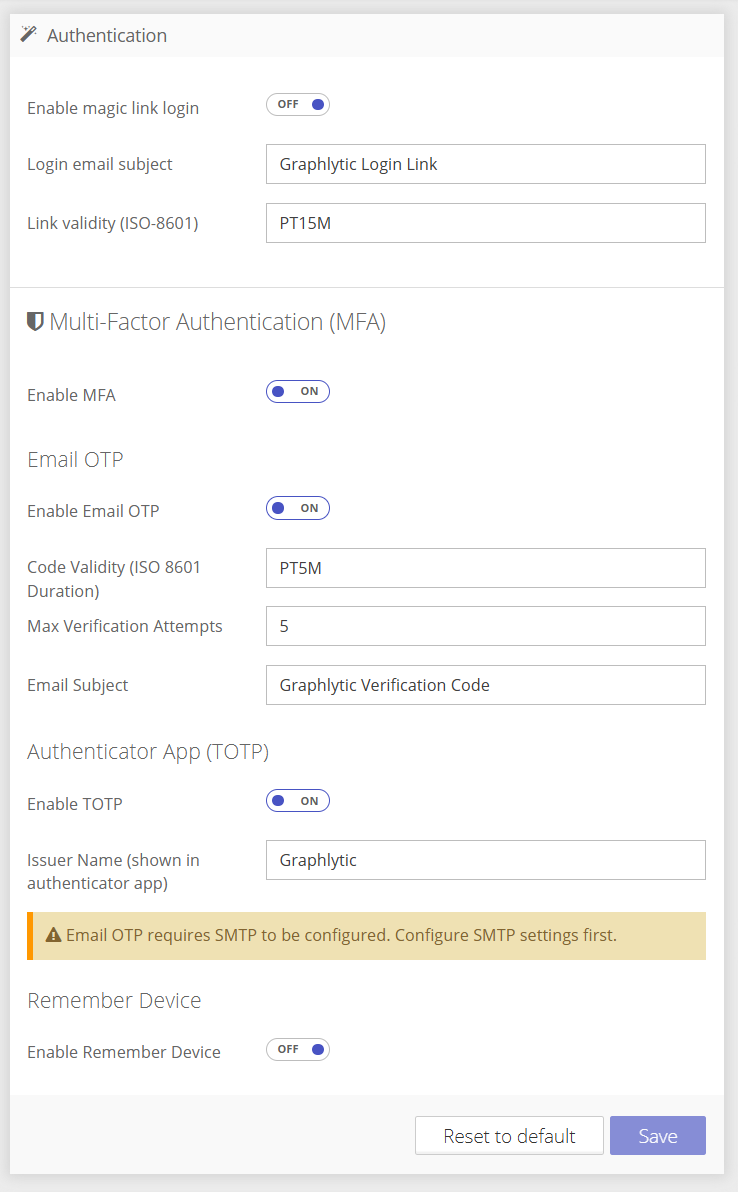The width and height of the screenshot is (738, 1192).
Task: Click the Authenticator App (TOTP) section heading
Action: coord(148,752)
